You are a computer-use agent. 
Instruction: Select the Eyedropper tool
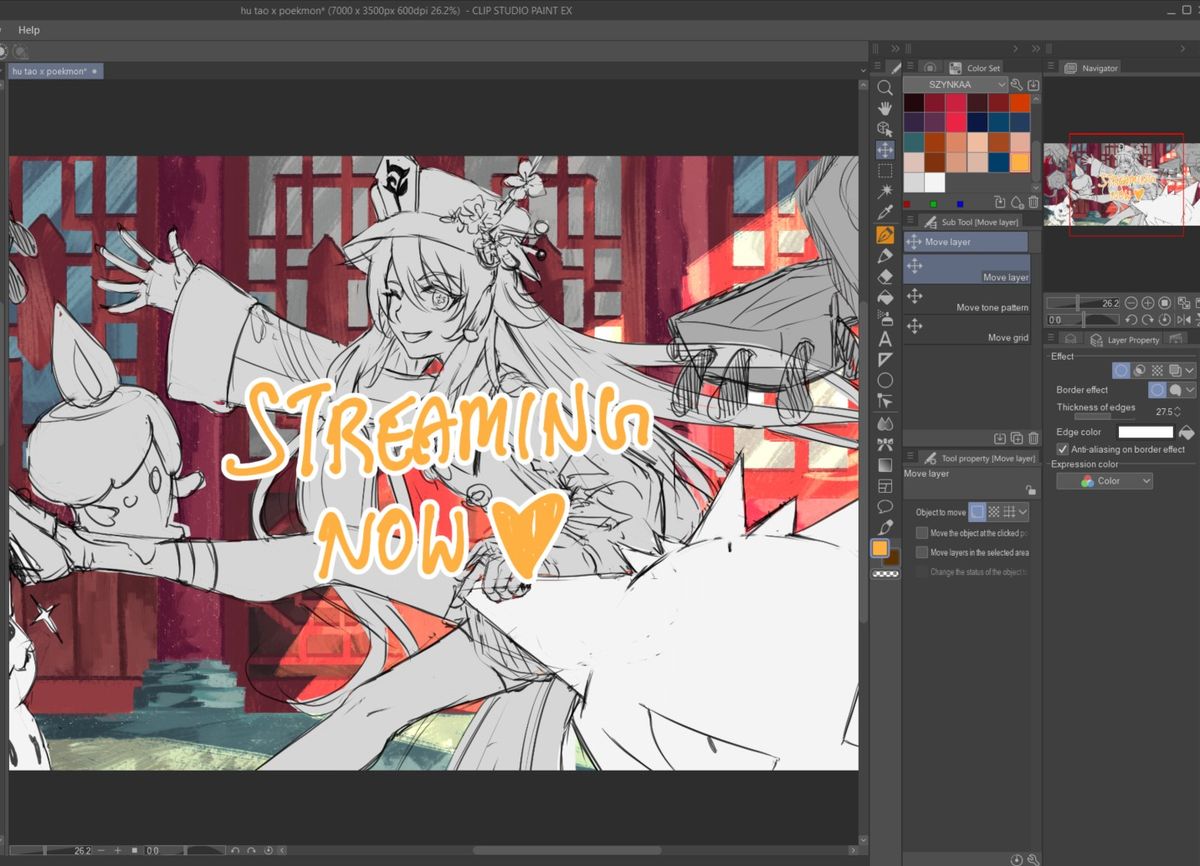tap(885, 213)
